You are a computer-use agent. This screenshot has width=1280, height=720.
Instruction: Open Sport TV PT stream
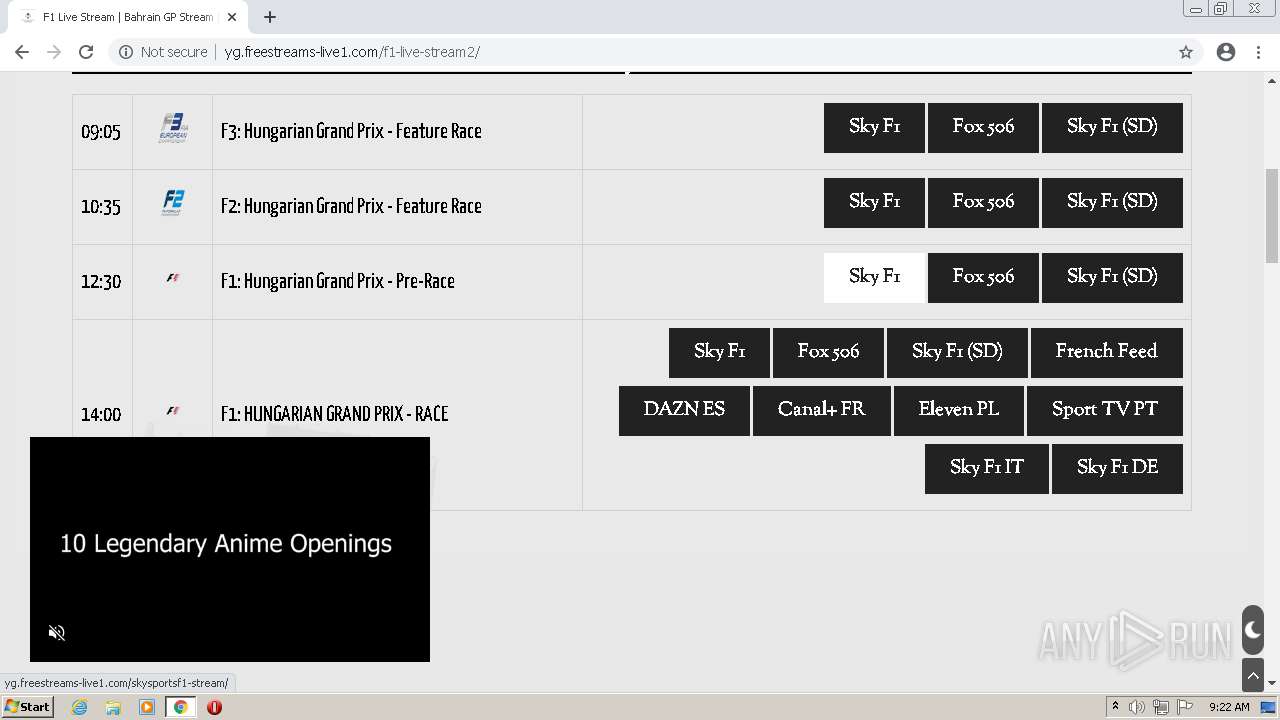1105,410
